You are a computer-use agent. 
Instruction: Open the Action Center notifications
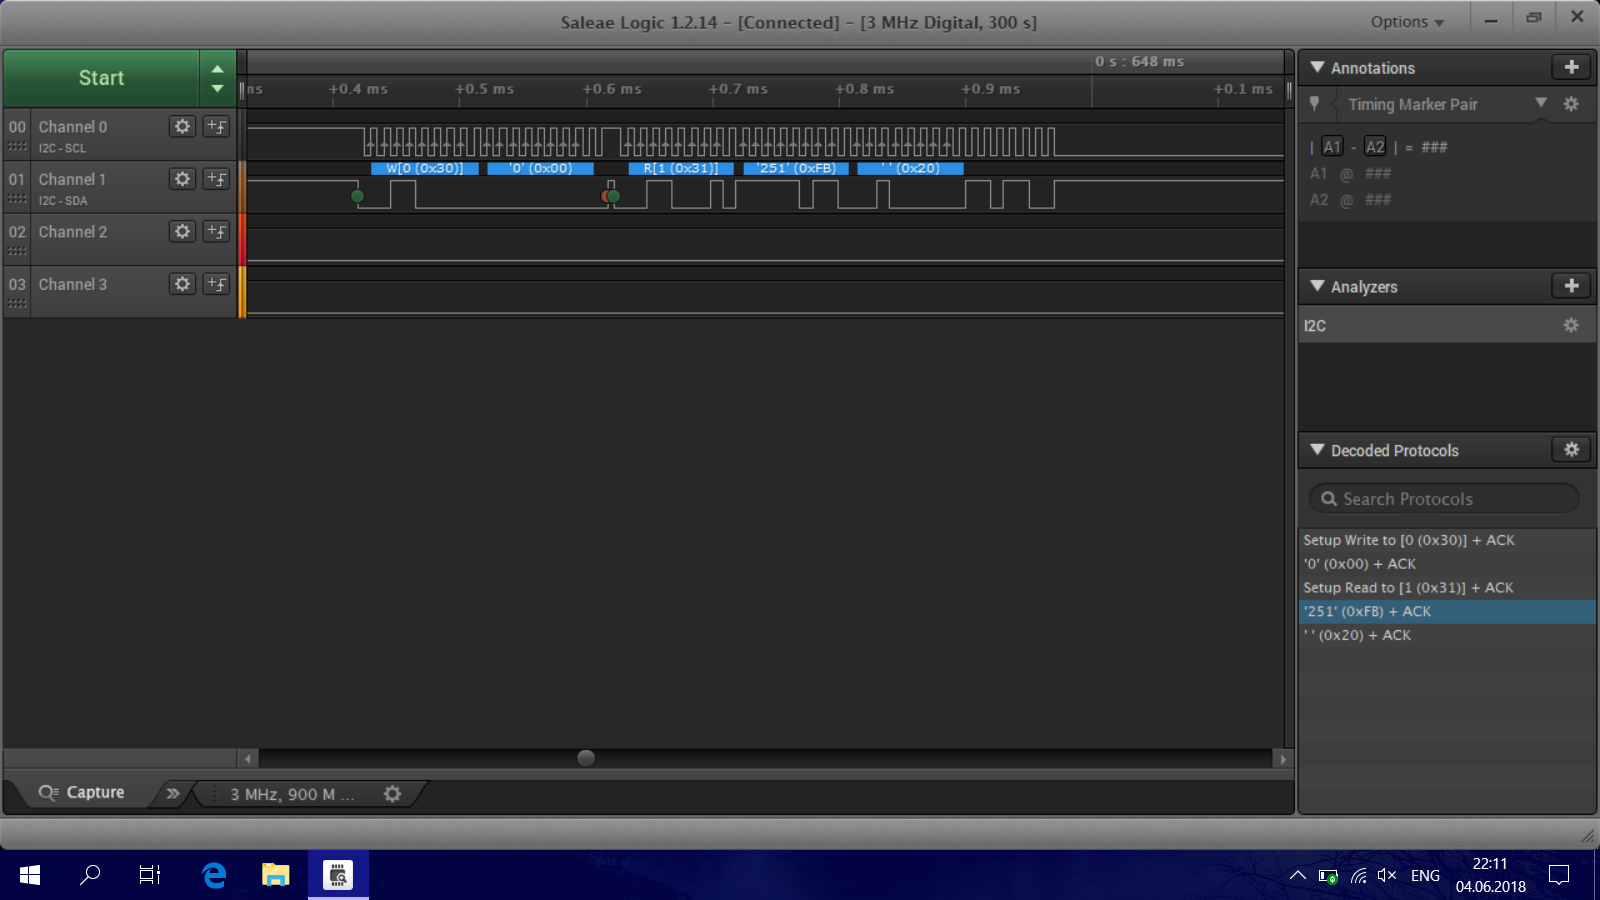(x=1559, y=875)
